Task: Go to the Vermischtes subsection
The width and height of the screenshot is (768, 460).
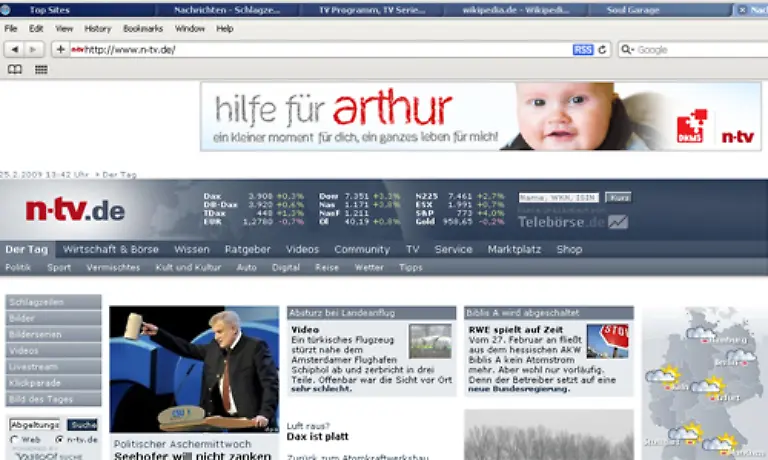Action: click(113, 267)
